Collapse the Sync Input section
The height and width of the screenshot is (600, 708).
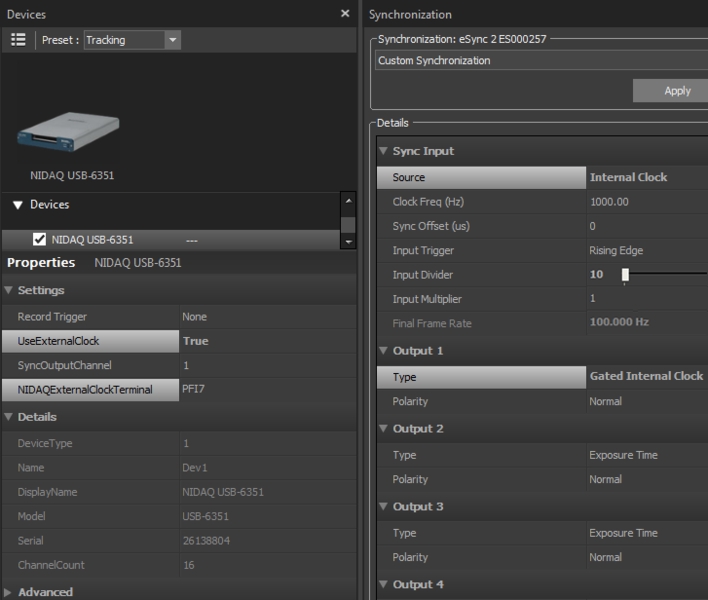383,151
